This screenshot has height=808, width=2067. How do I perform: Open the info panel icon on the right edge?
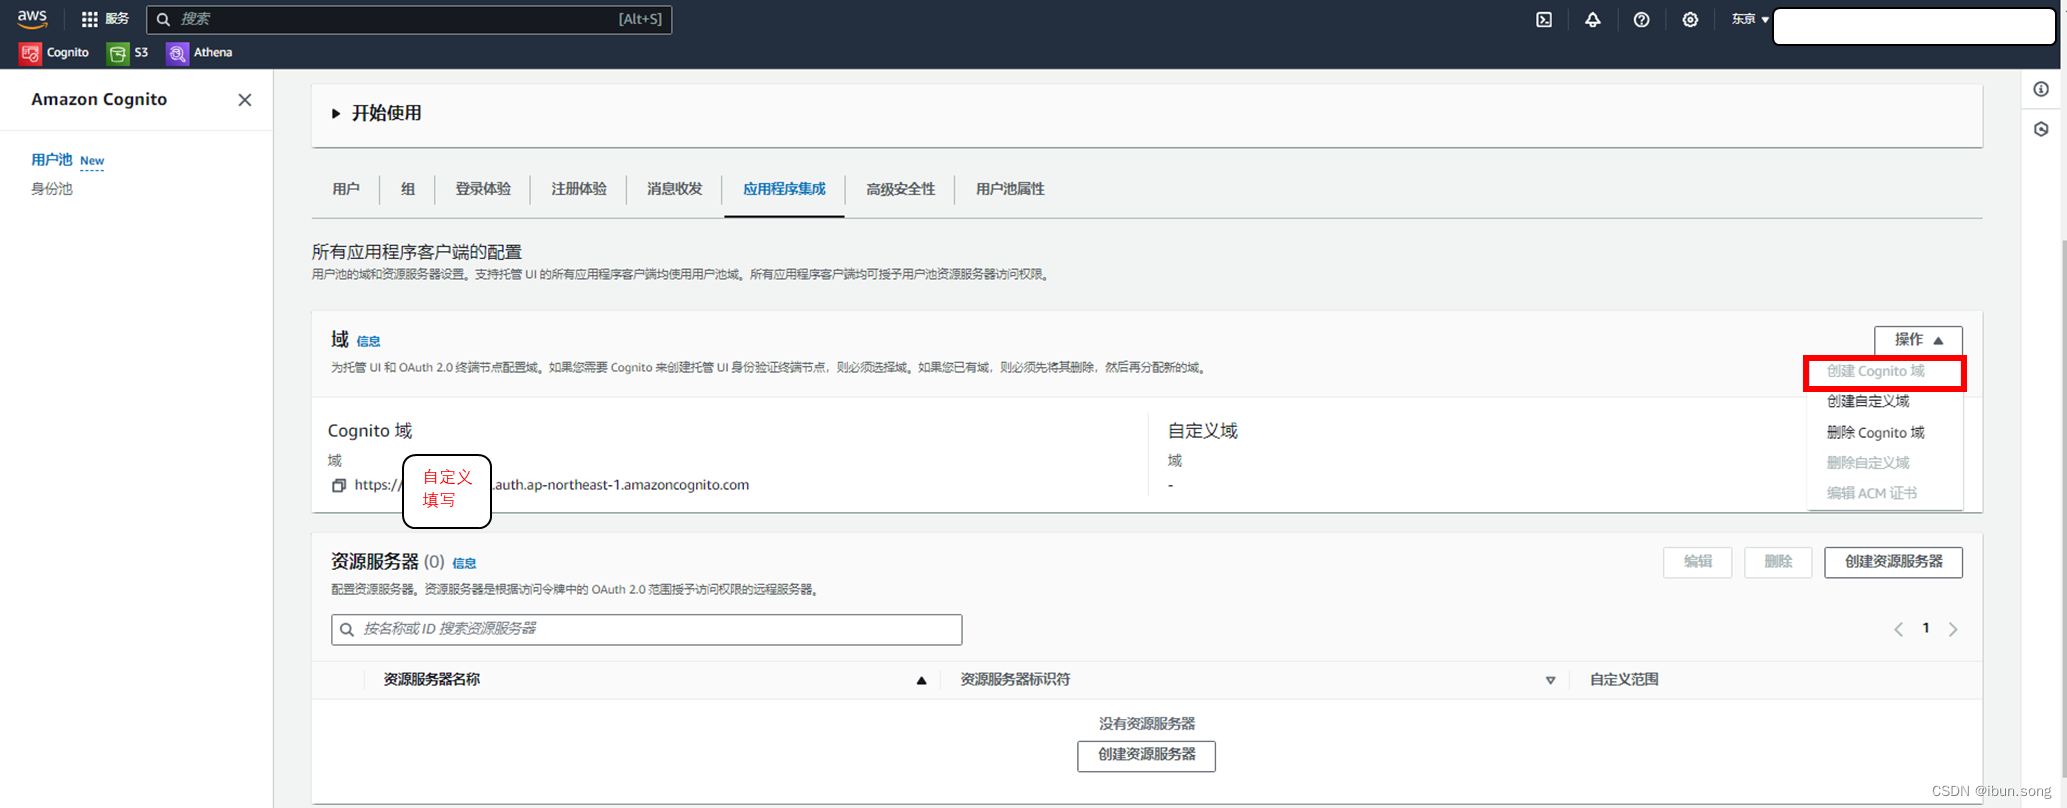[2041, 89]
